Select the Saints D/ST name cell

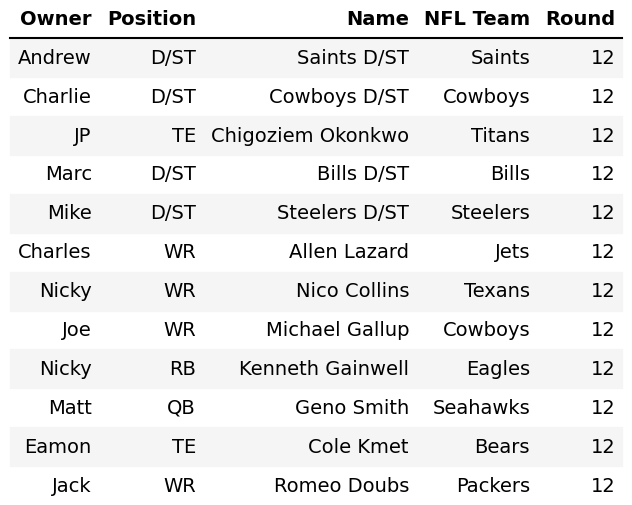coord(352,58)
